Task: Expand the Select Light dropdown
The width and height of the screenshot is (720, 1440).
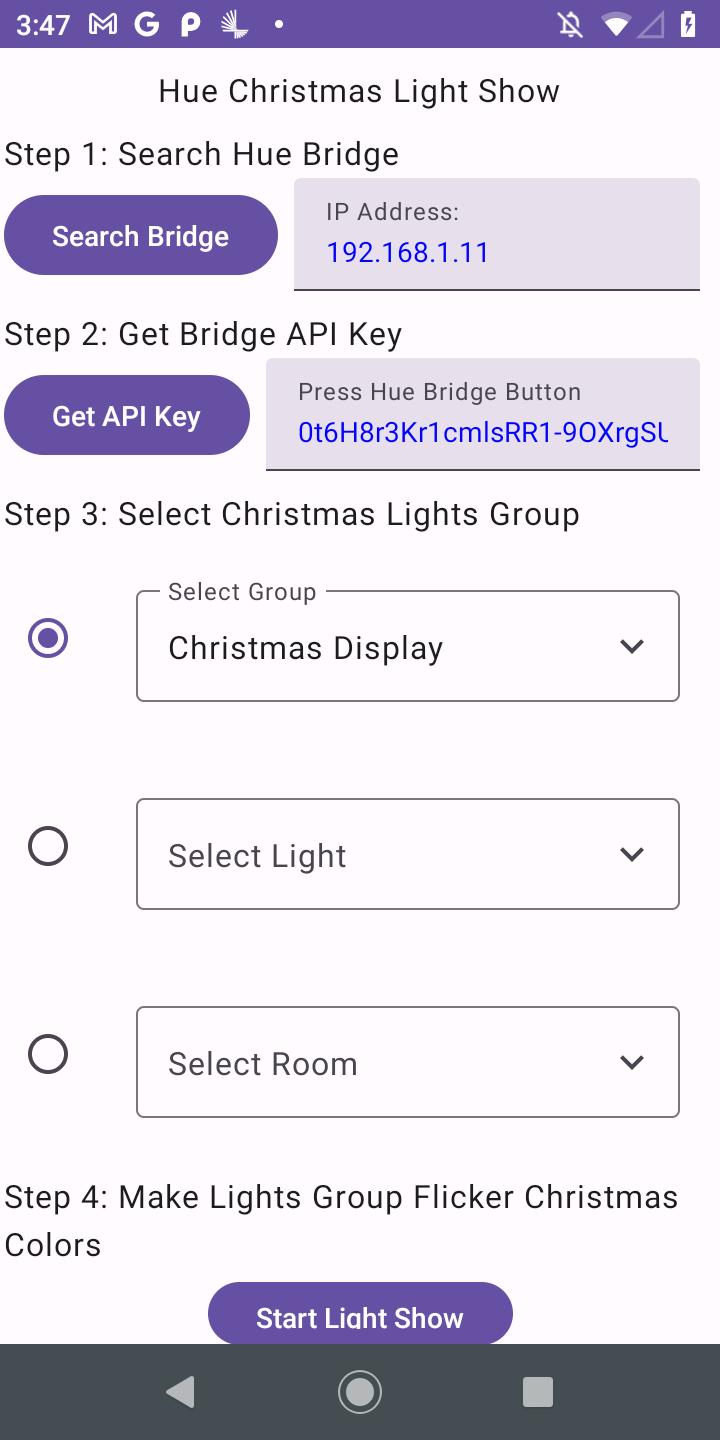Action: [x=408, y=854]
